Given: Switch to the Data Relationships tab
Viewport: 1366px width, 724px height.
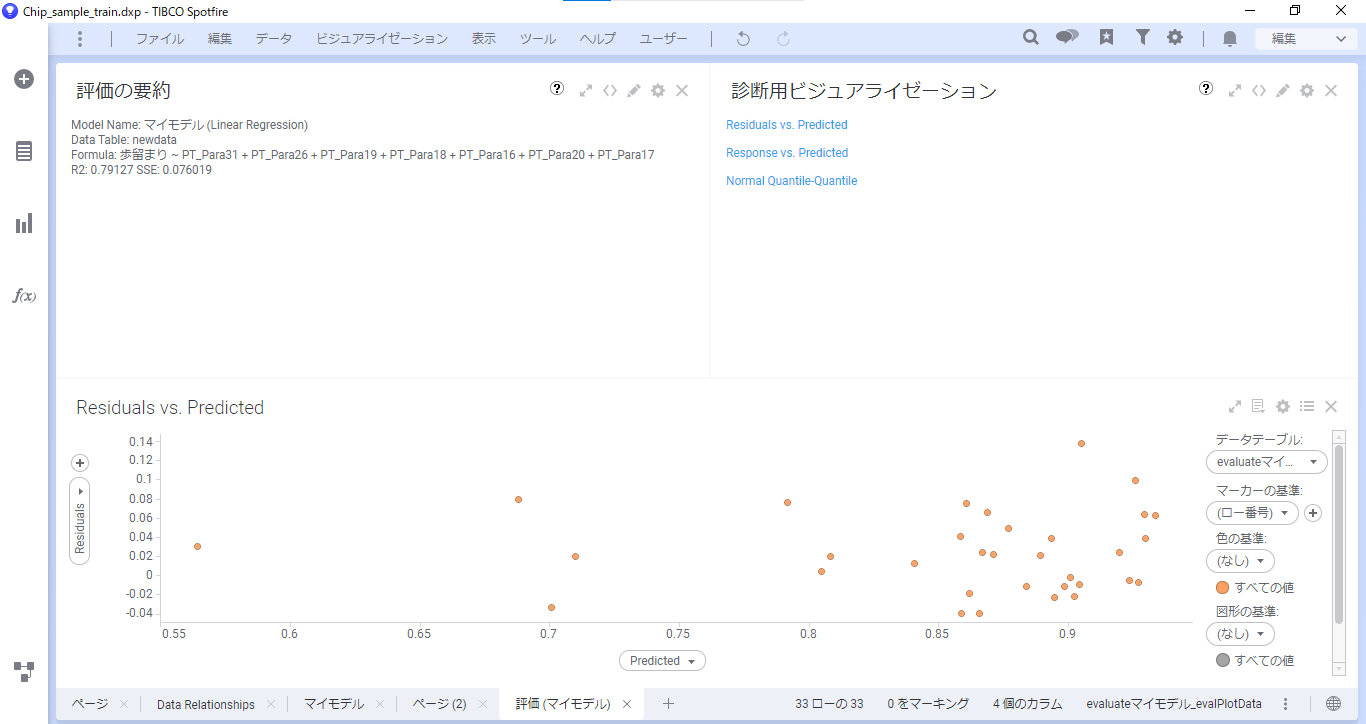Looking at the screenshot, I should [206, 704].
